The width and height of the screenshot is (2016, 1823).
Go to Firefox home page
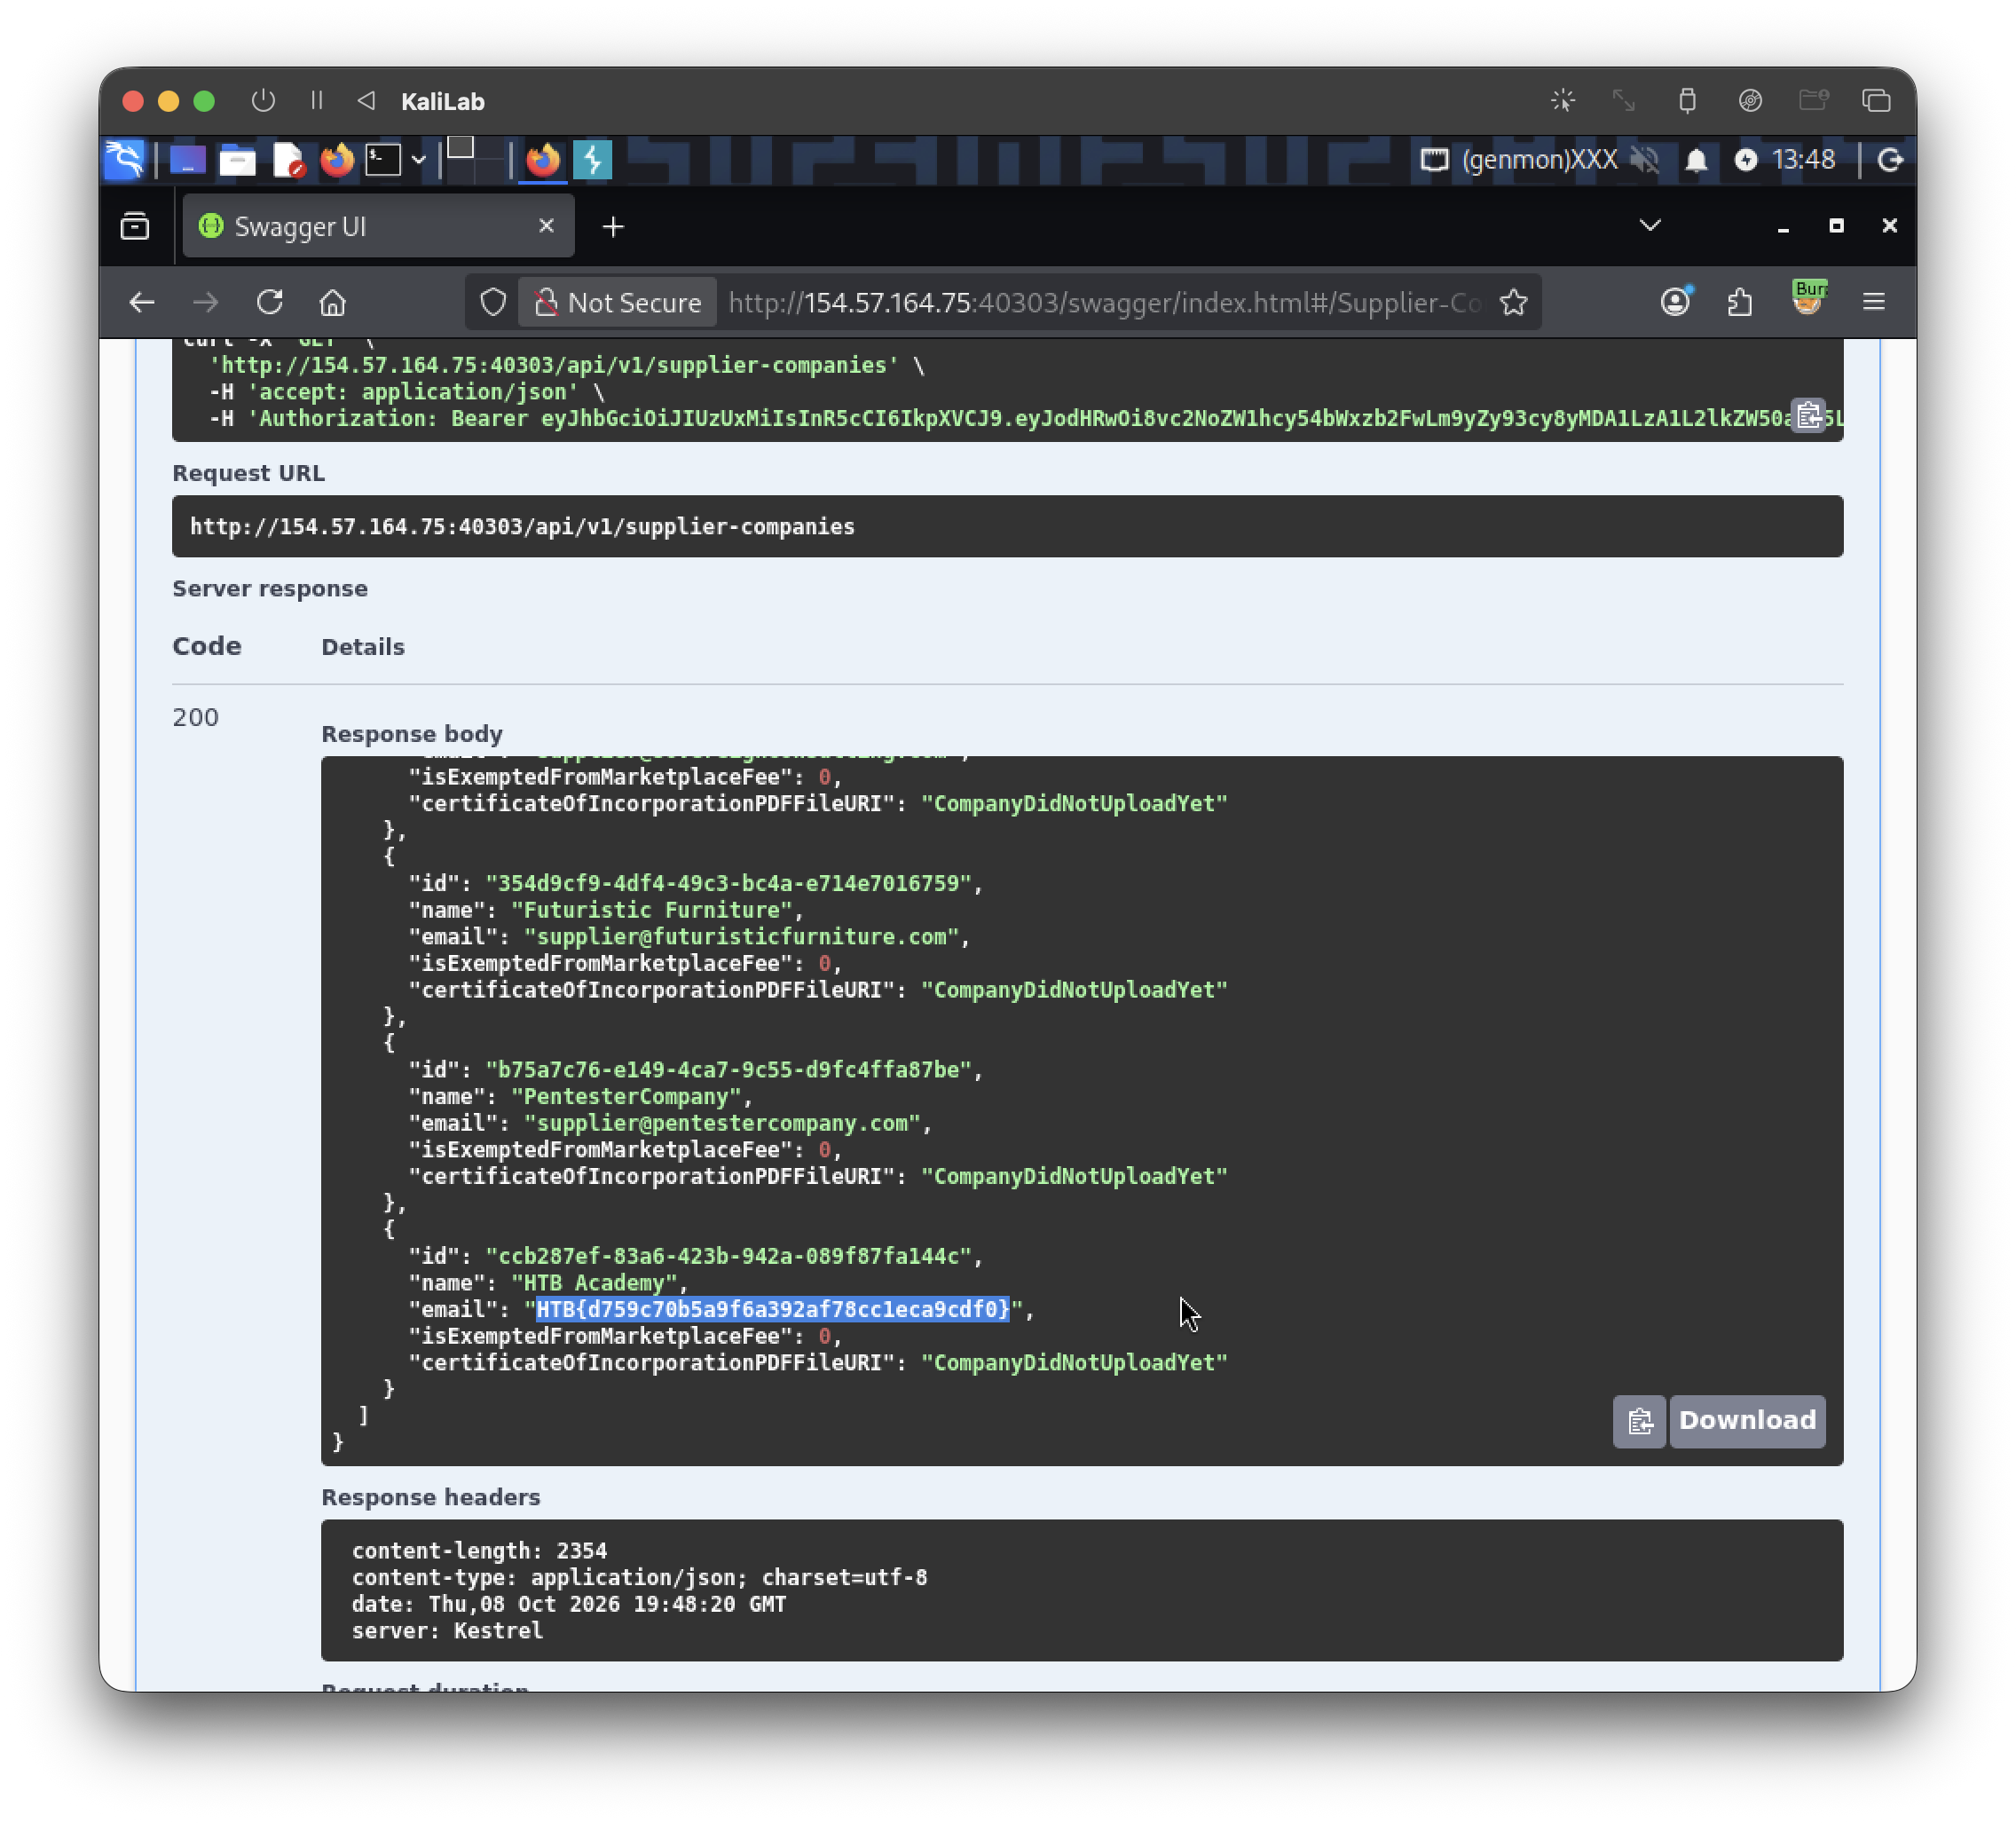tap(333, 302)
